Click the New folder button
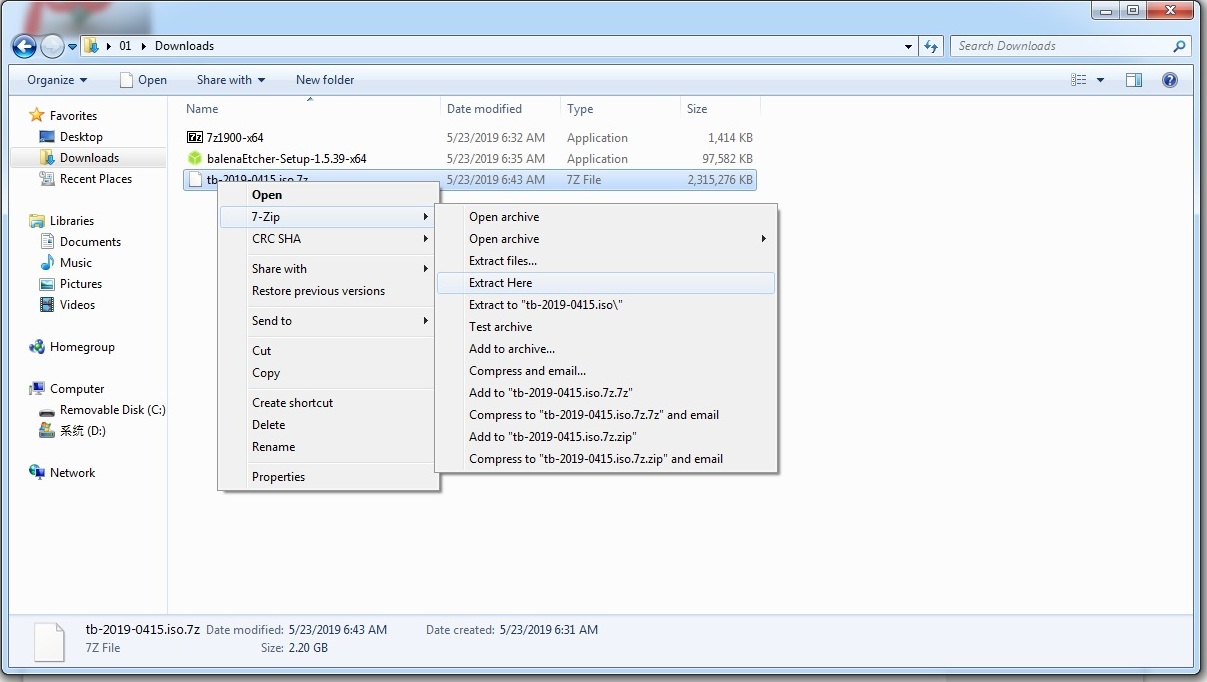Image resolution: width=1207 pixels, height=682 pixels. tap(325, 80)
